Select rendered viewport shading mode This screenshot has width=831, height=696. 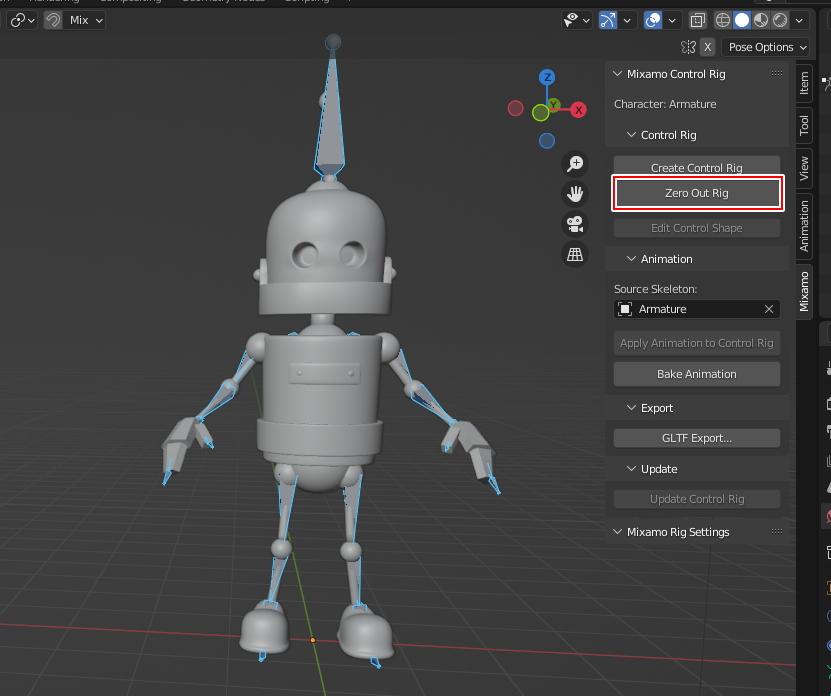coord(779,20)
